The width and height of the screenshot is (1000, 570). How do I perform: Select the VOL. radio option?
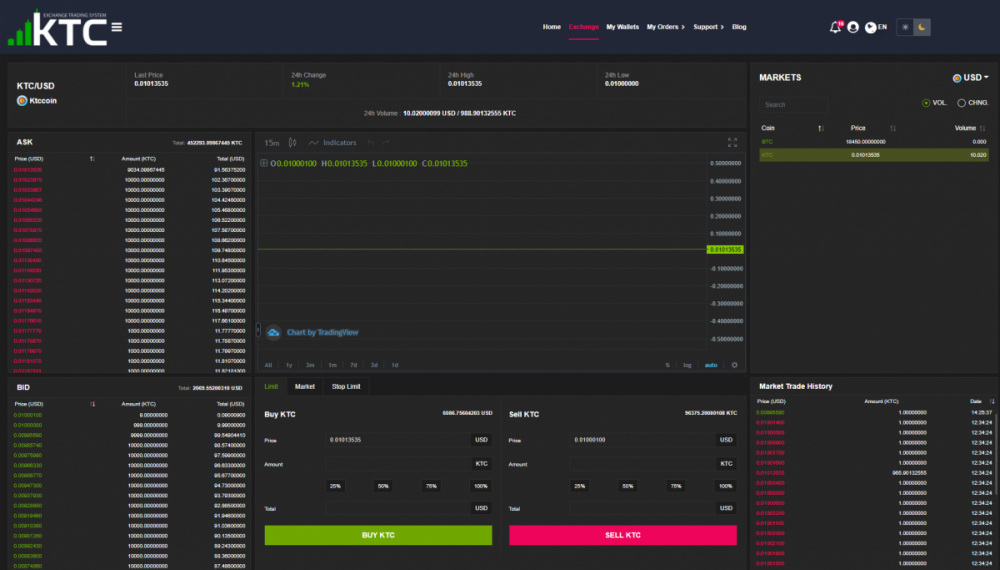(x=926, y=103)
